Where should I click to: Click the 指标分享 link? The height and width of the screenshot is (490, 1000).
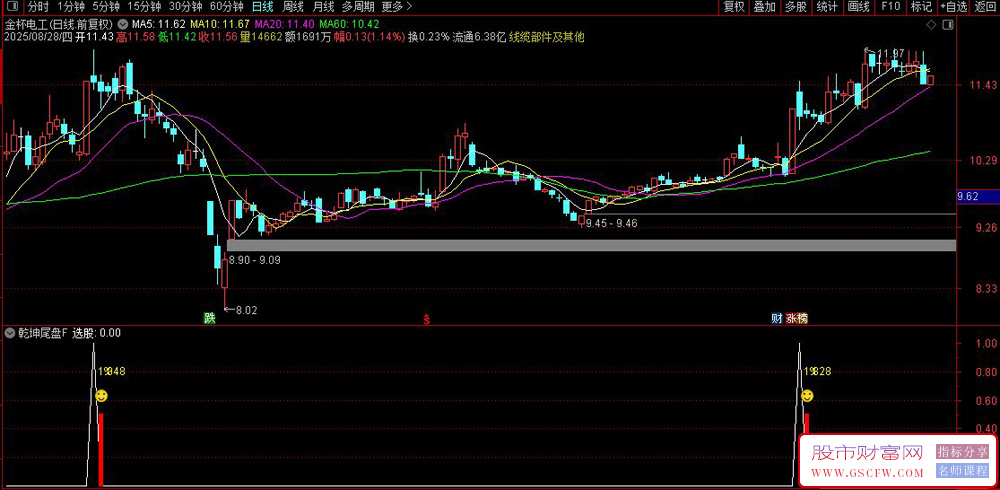coord(962,452)
